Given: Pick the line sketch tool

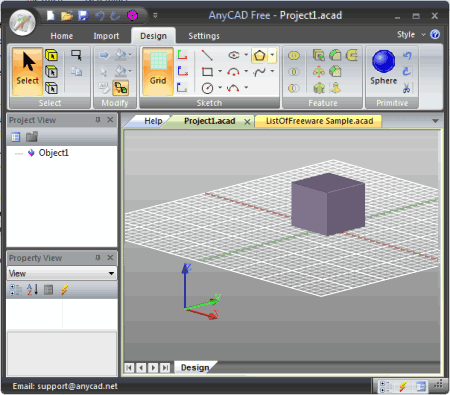Looking at the screenshot, I should tap(207, 55).
